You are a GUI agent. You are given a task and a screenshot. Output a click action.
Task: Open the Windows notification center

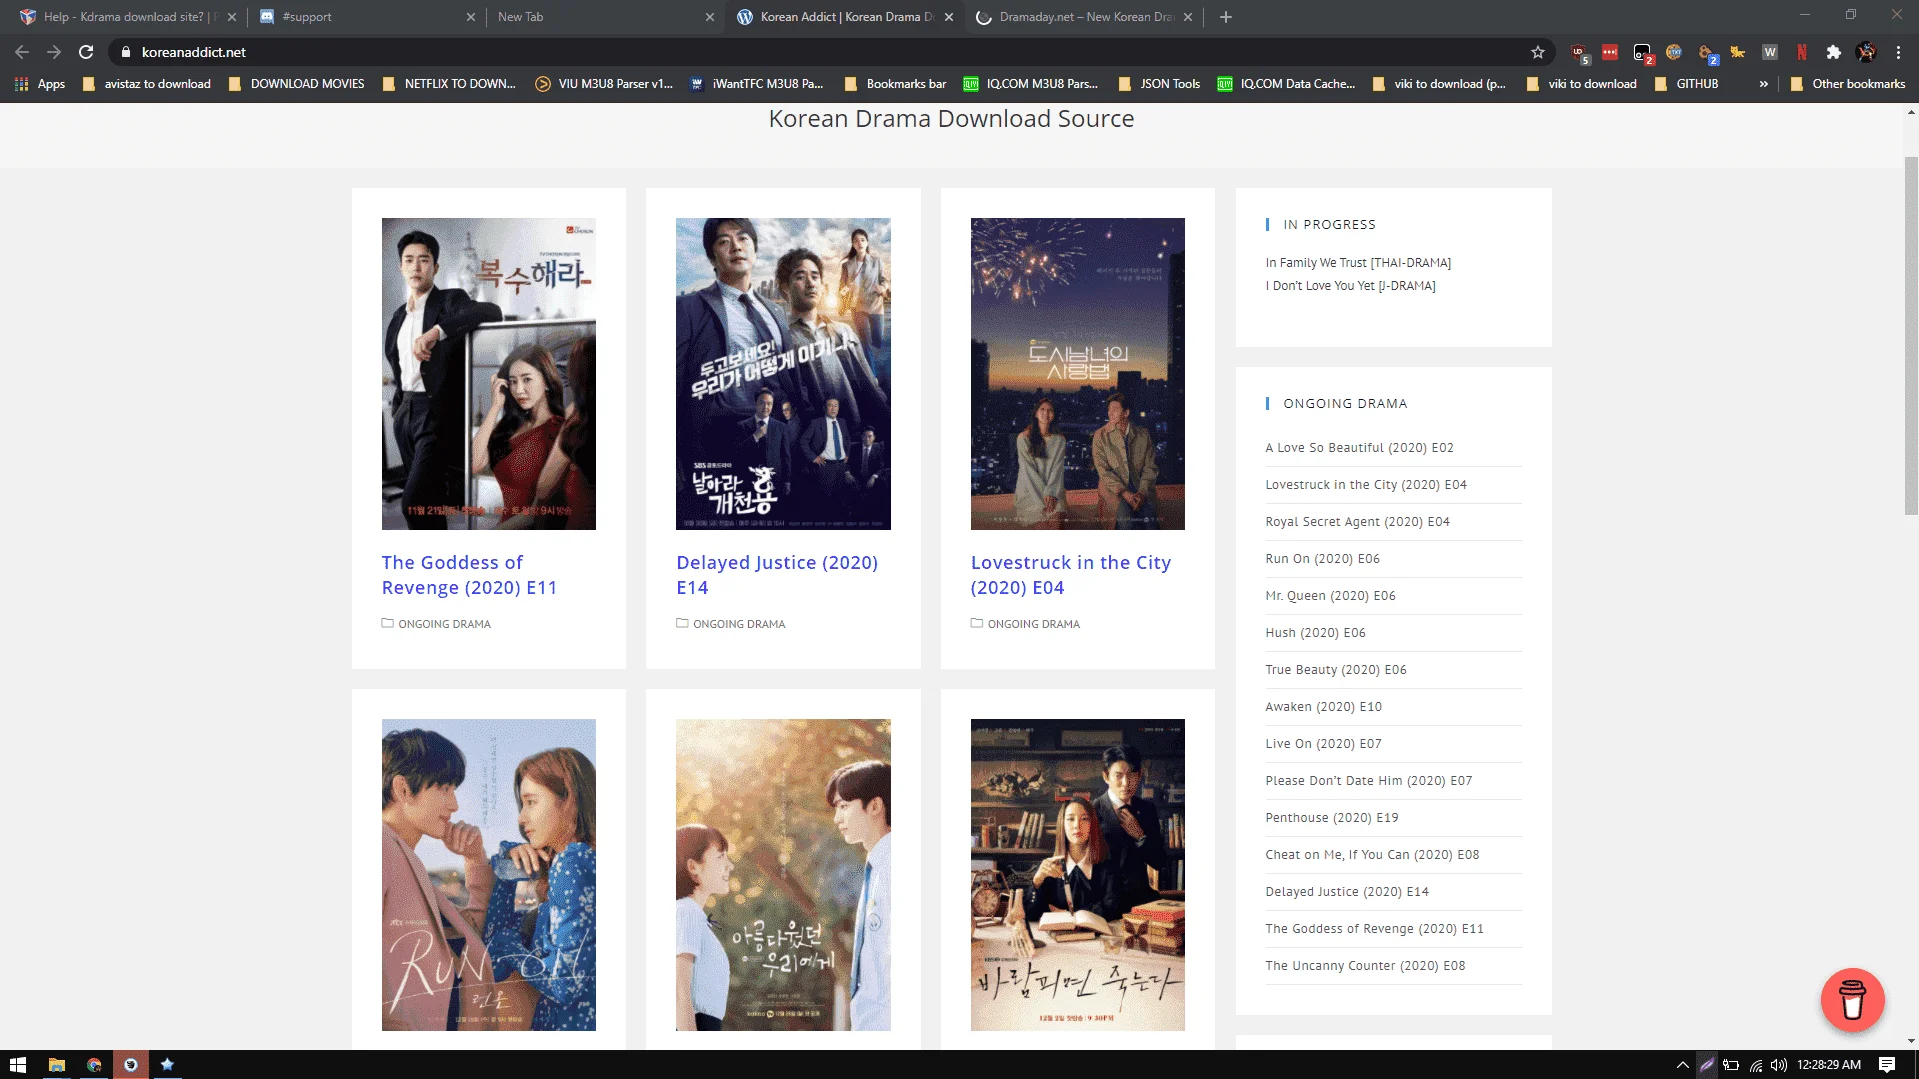click(x=1887, y=1065)
